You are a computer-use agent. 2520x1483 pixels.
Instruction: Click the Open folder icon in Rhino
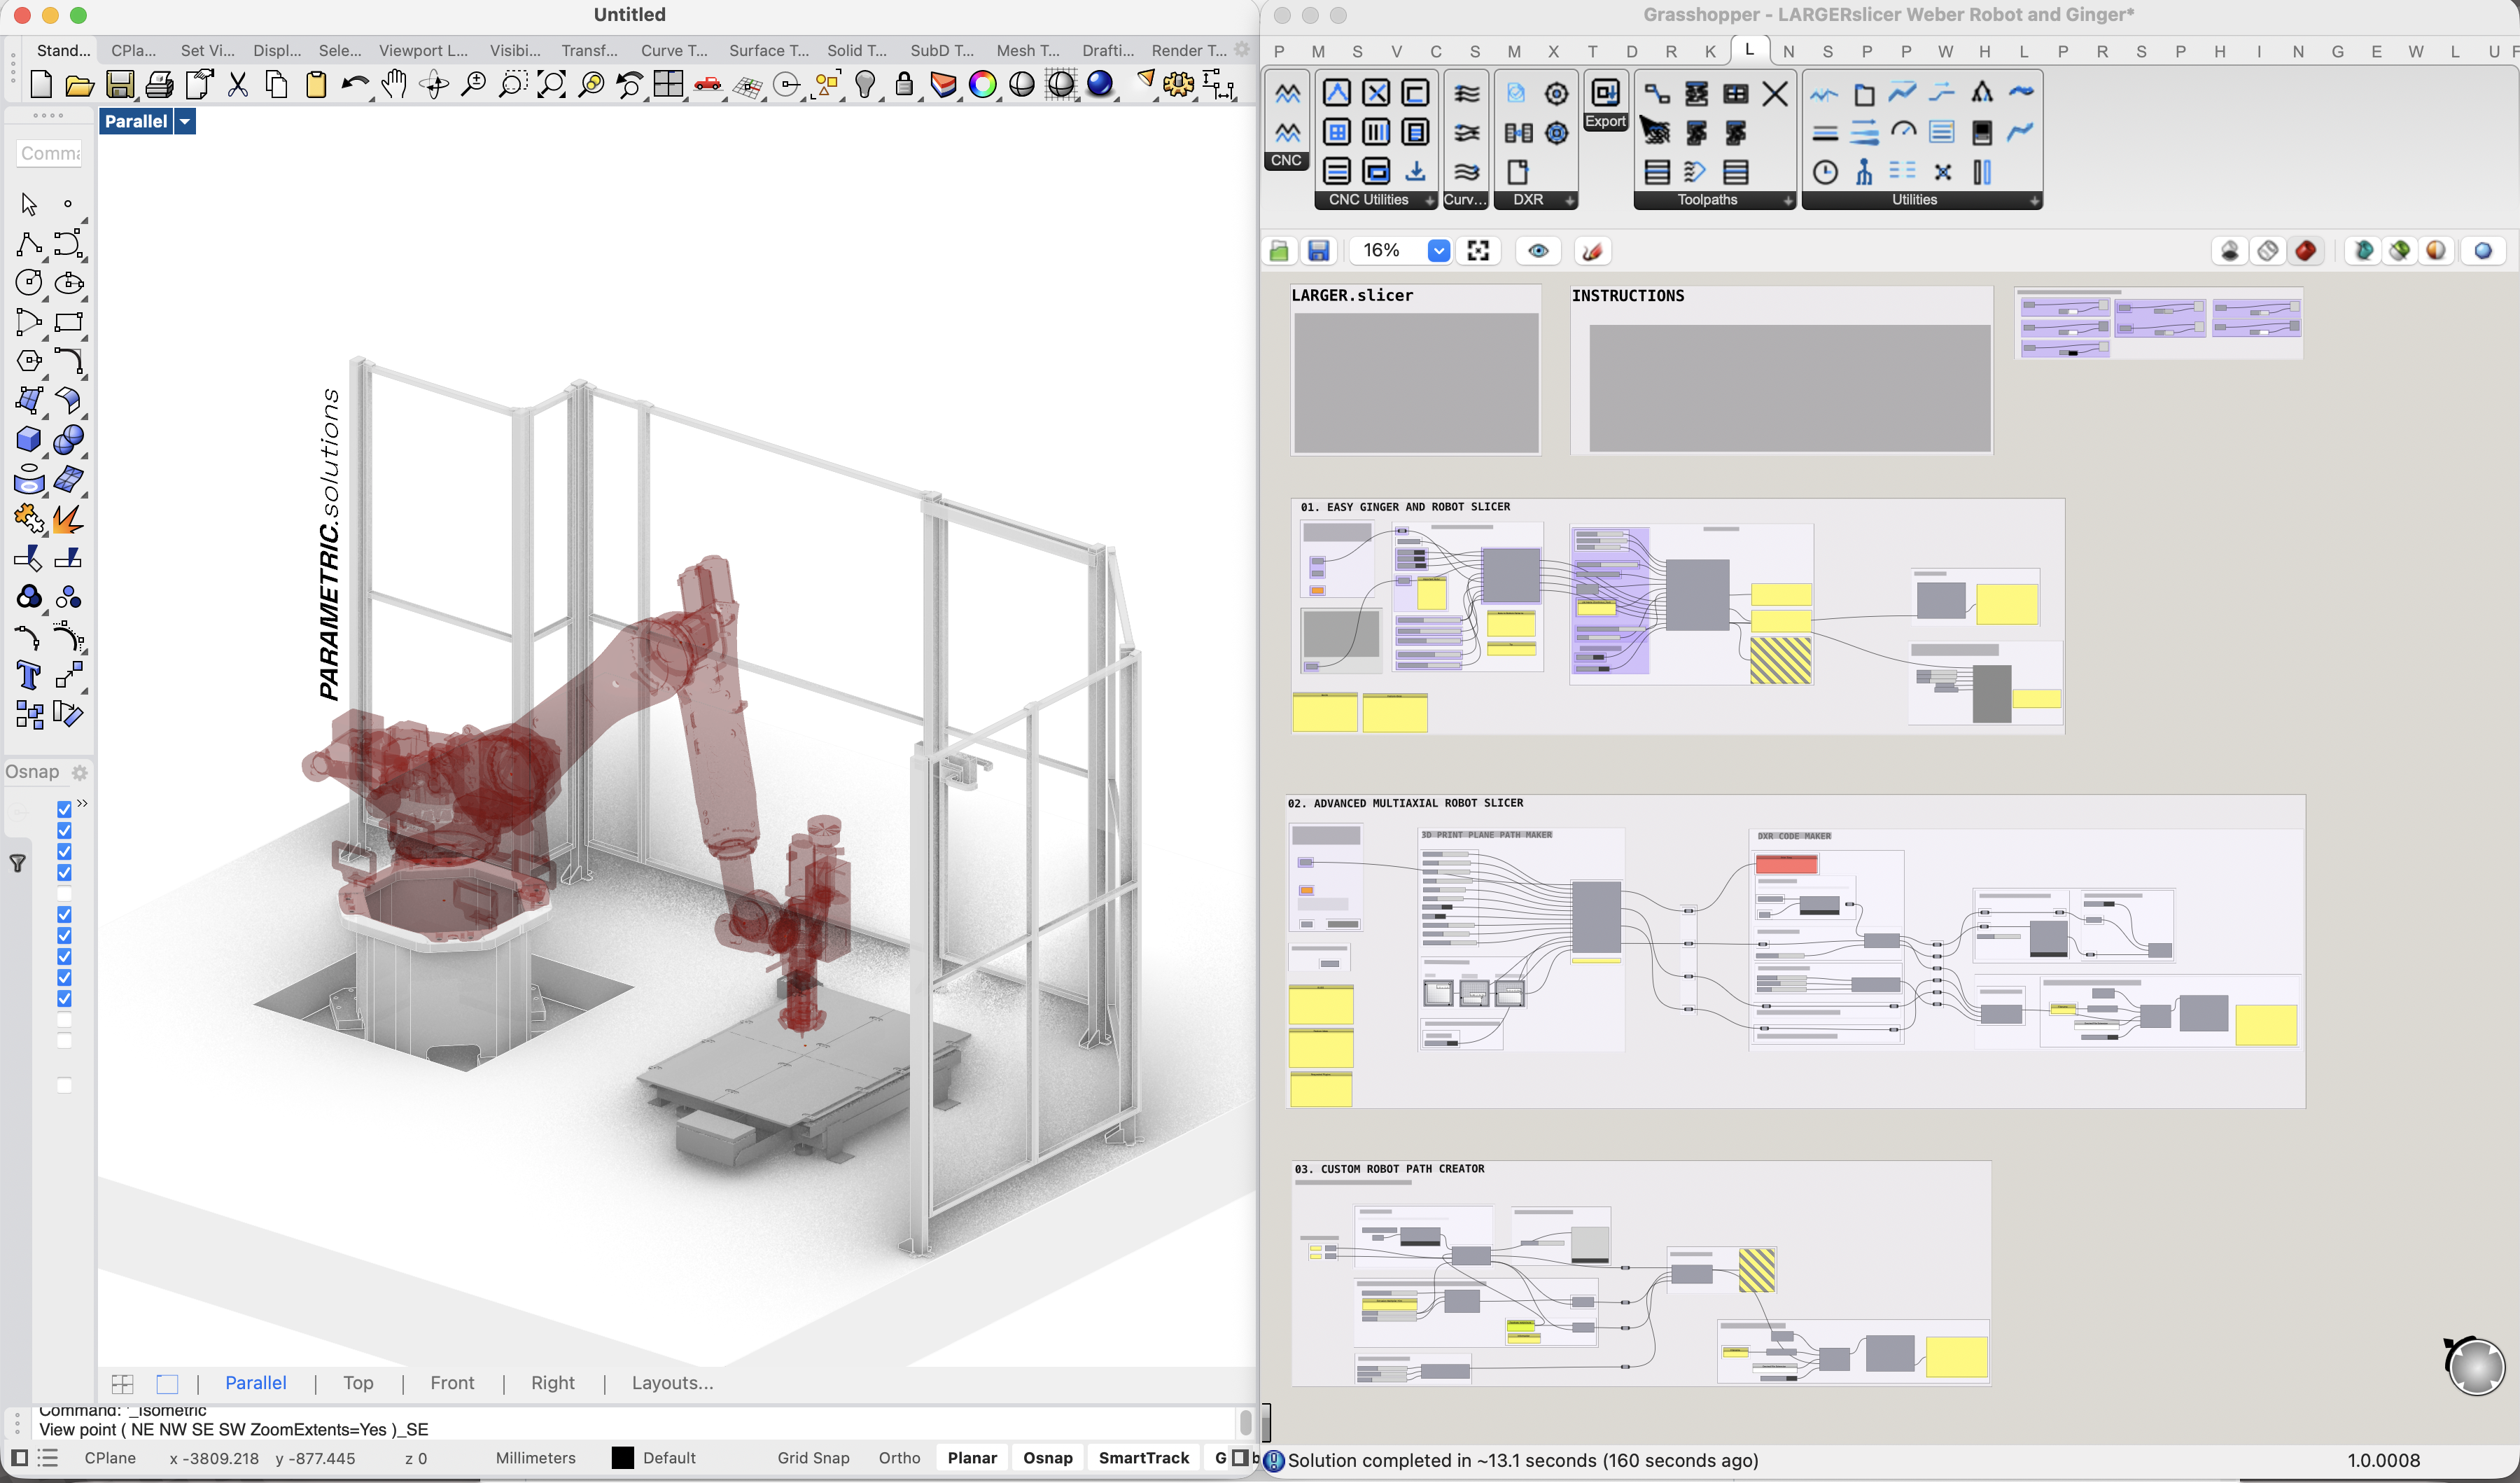click(80, 86)
